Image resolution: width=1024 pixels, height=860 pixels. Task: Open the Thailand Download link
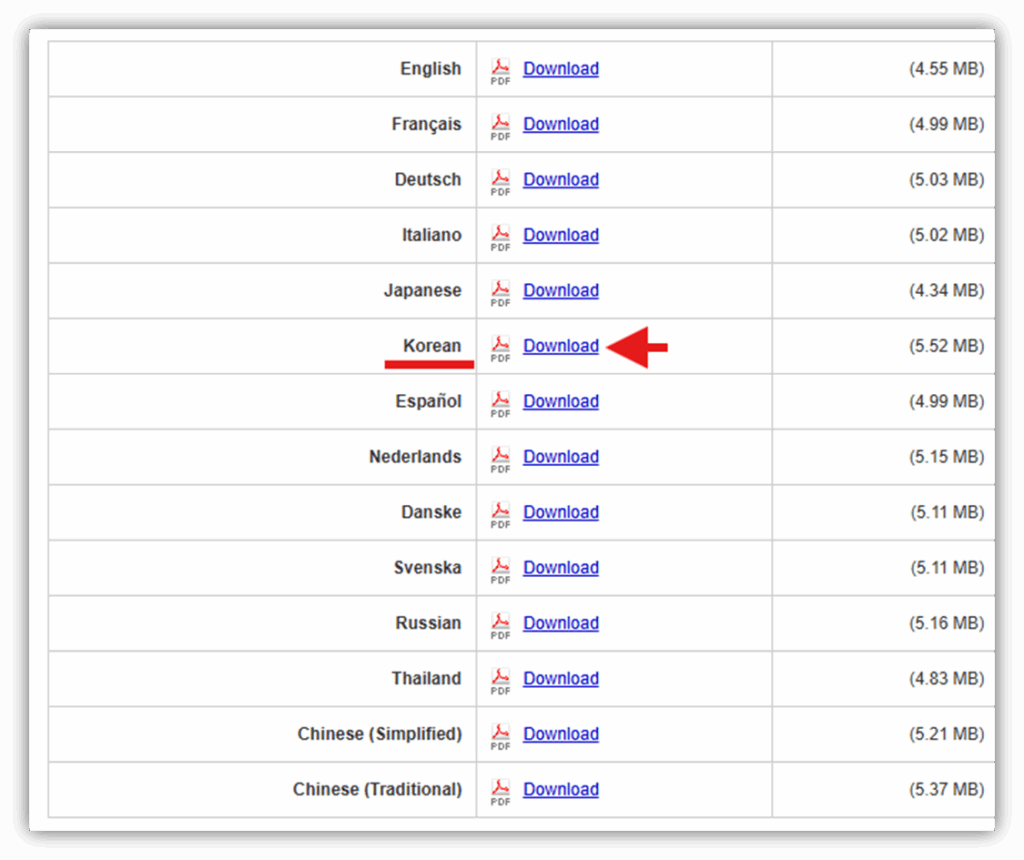click(x=560, y=678)
